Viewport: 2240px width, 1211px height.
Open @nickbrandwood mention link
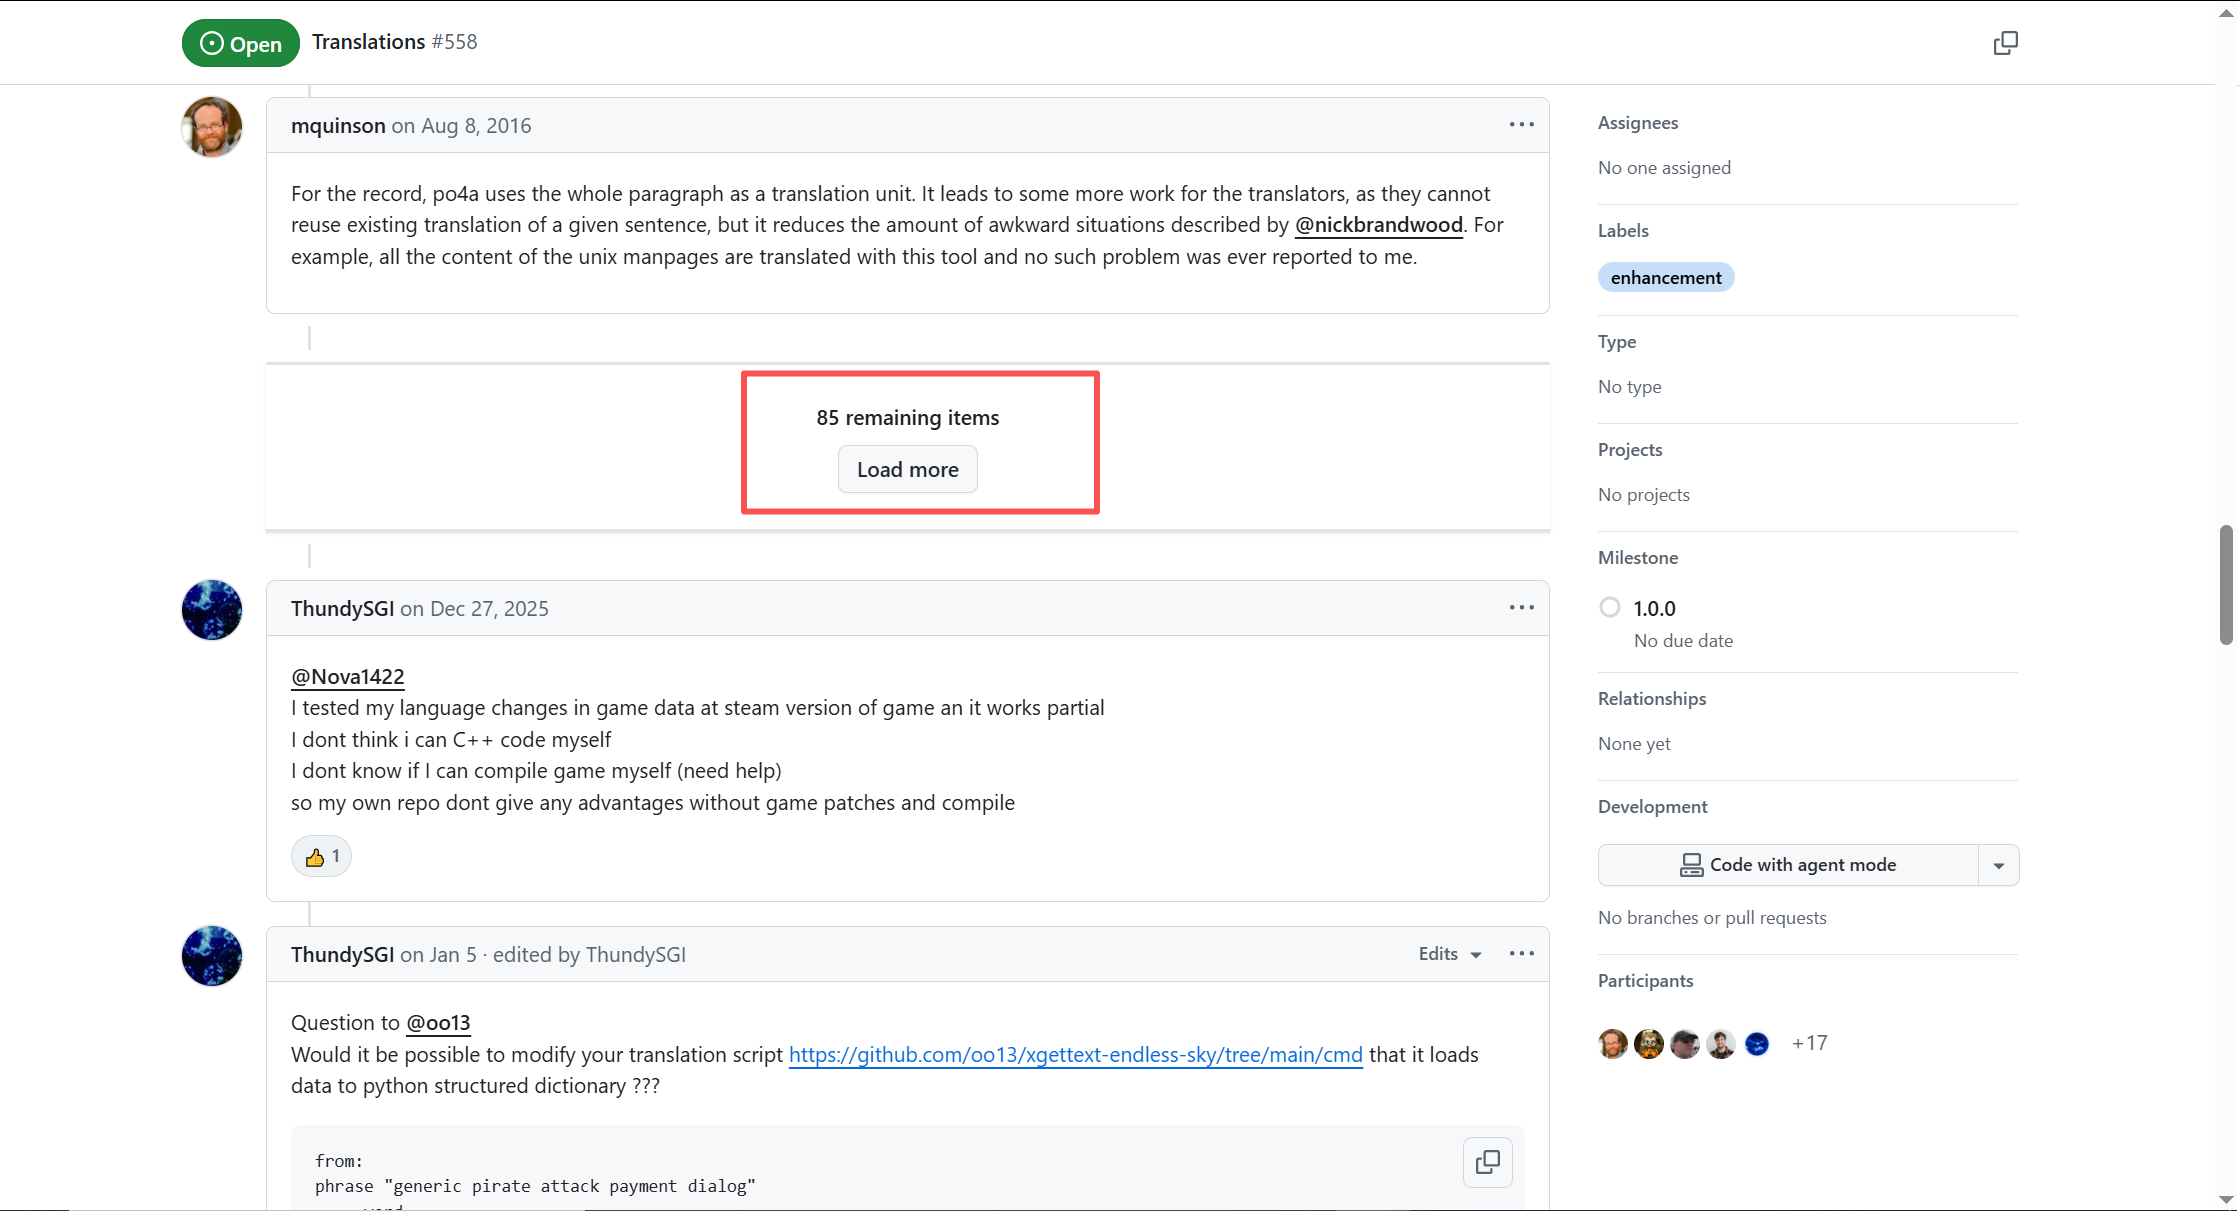[x=1378, y=225]
